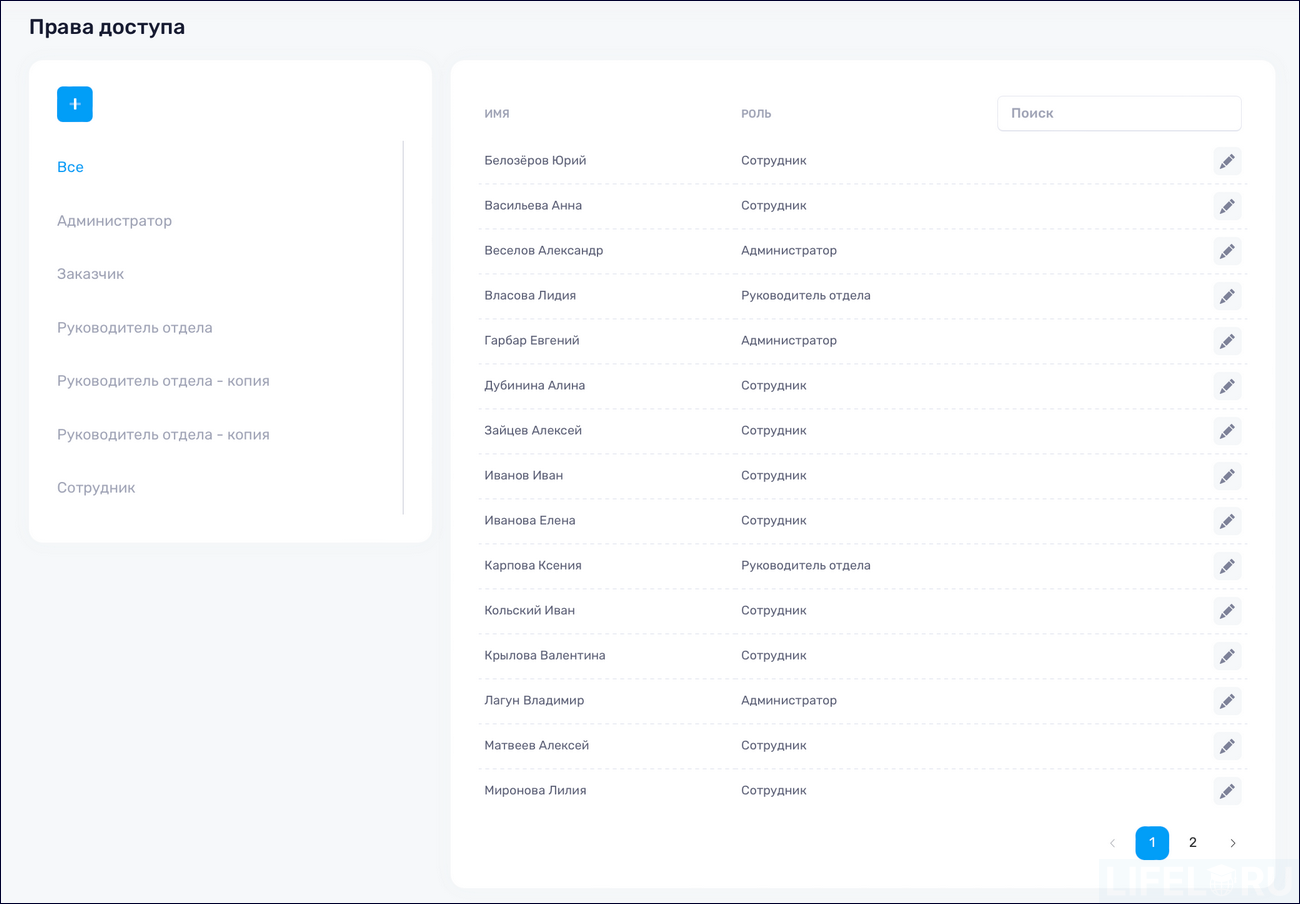Click the name Белозёров Юрий
Viewport: 1300px width, 904px height.
coord(535,160)
